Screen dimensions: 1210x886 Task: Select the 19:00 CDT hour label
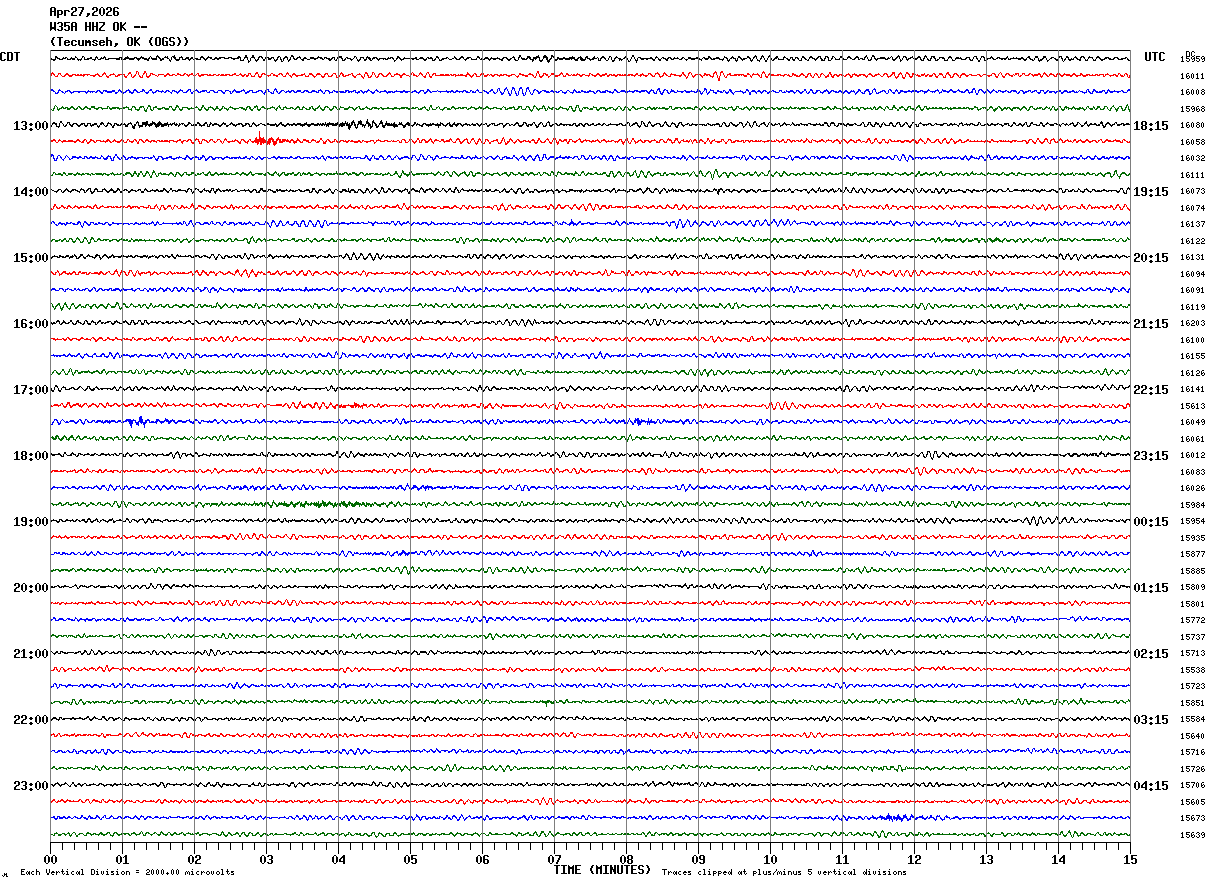click(30, 522)
